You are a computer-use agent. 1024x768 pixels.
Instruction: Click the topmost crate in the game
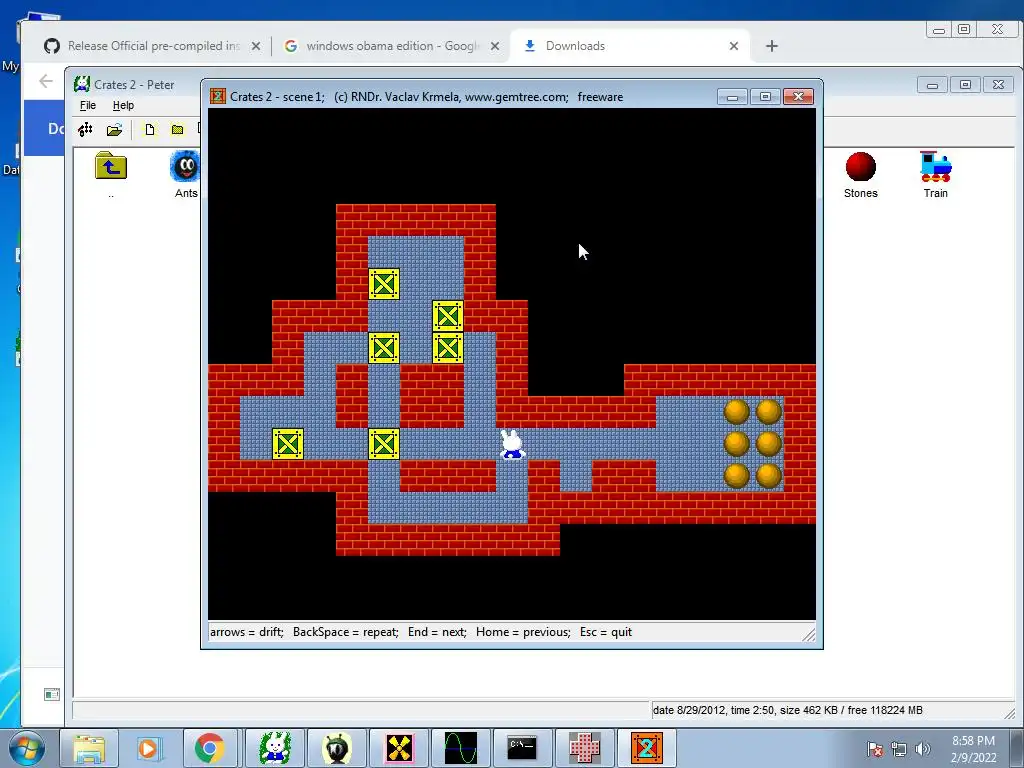click(x=384, y=284)
